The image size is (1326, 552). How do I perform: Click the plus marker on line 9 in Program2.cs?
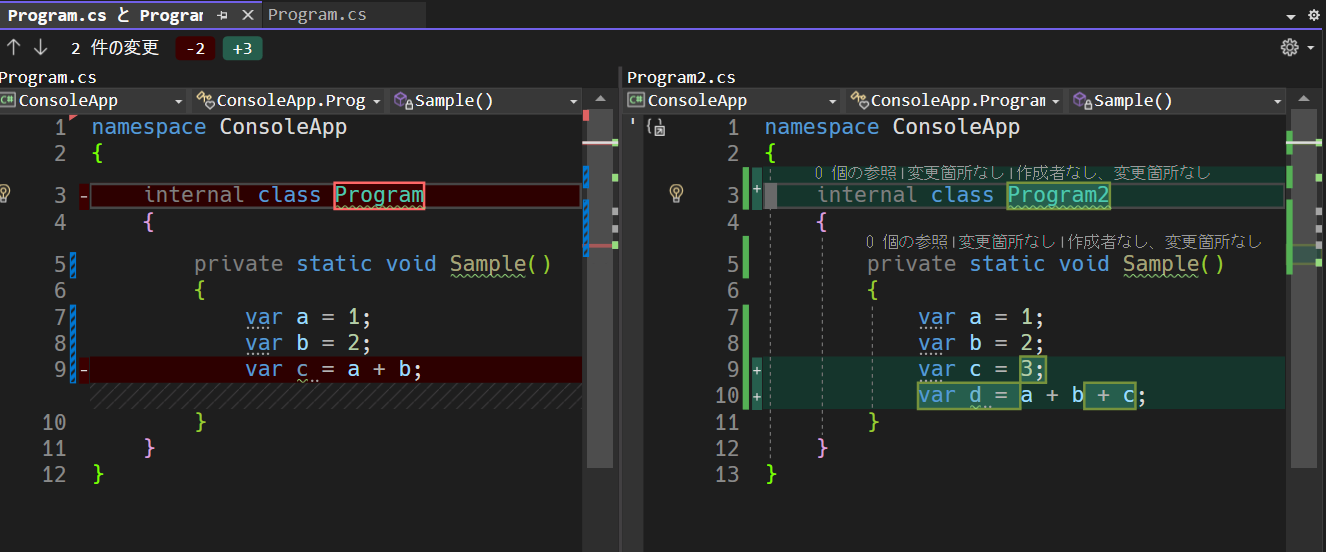coord(757,370)
